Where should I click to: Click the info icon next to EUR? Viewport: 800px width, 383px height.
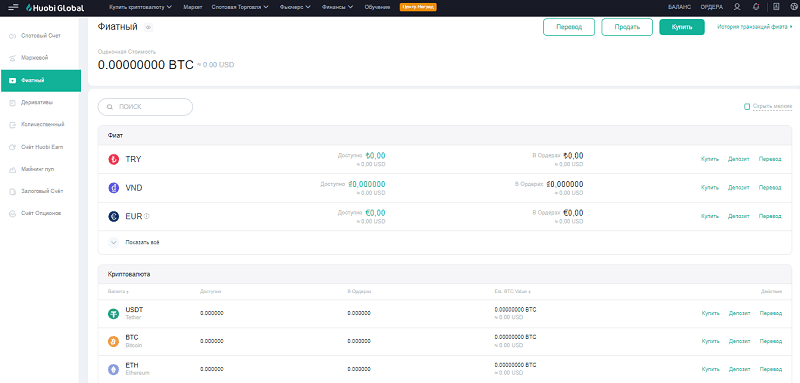(x=147, y=216)
